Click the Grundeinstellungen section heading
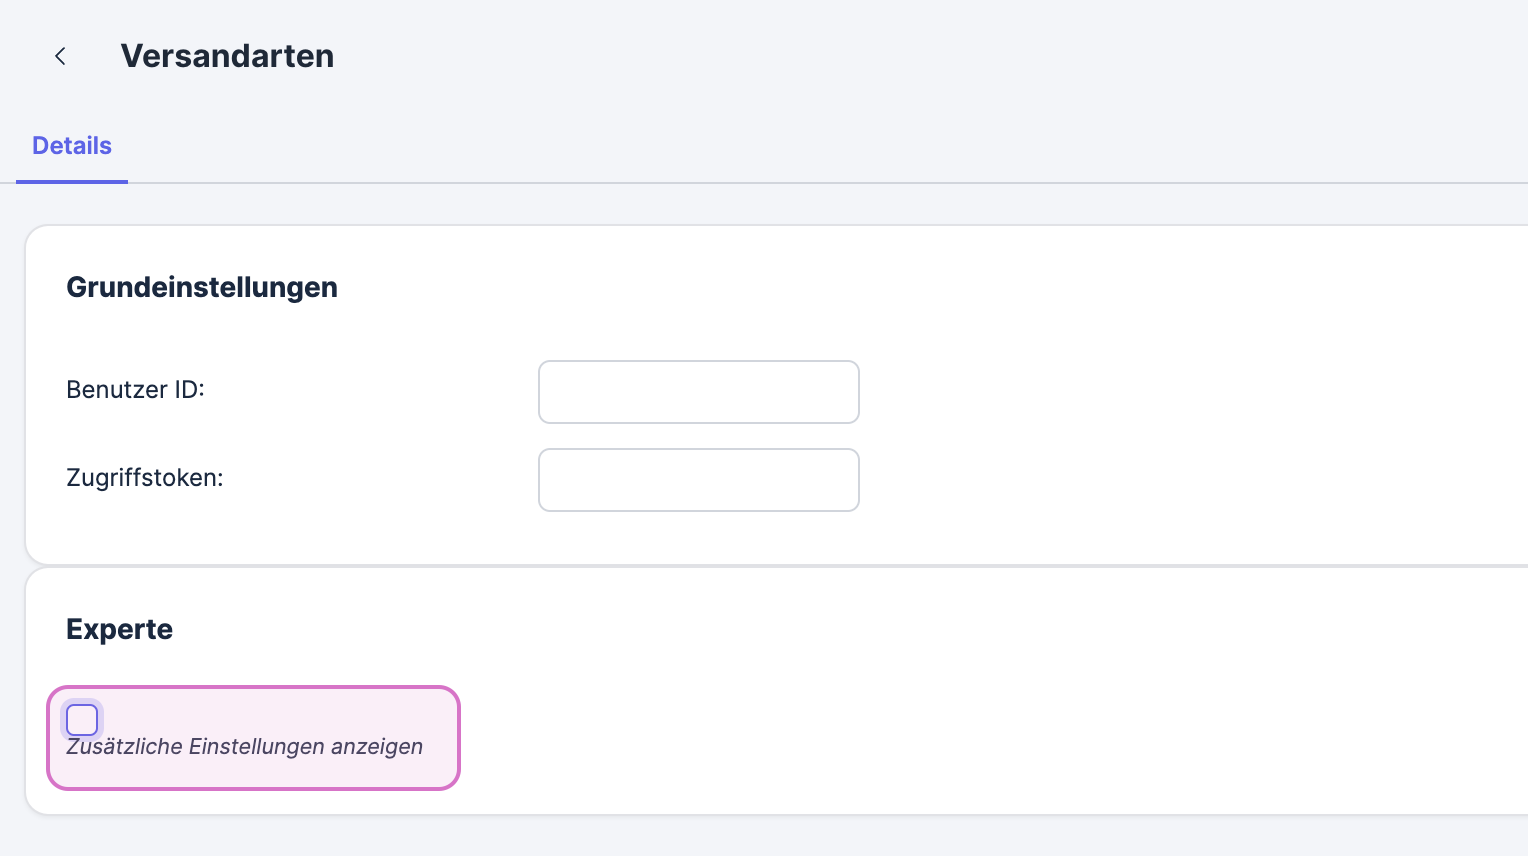Image resolution: width=1528 pixels, height=856 pixels. tap(202, 287)
